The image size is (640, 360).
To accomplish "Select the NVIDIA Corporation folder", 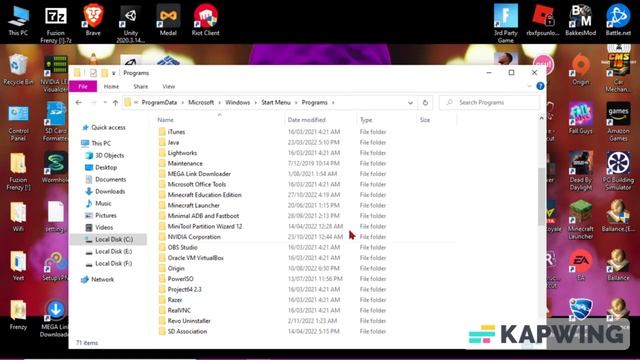I will (x=306, y=237).
